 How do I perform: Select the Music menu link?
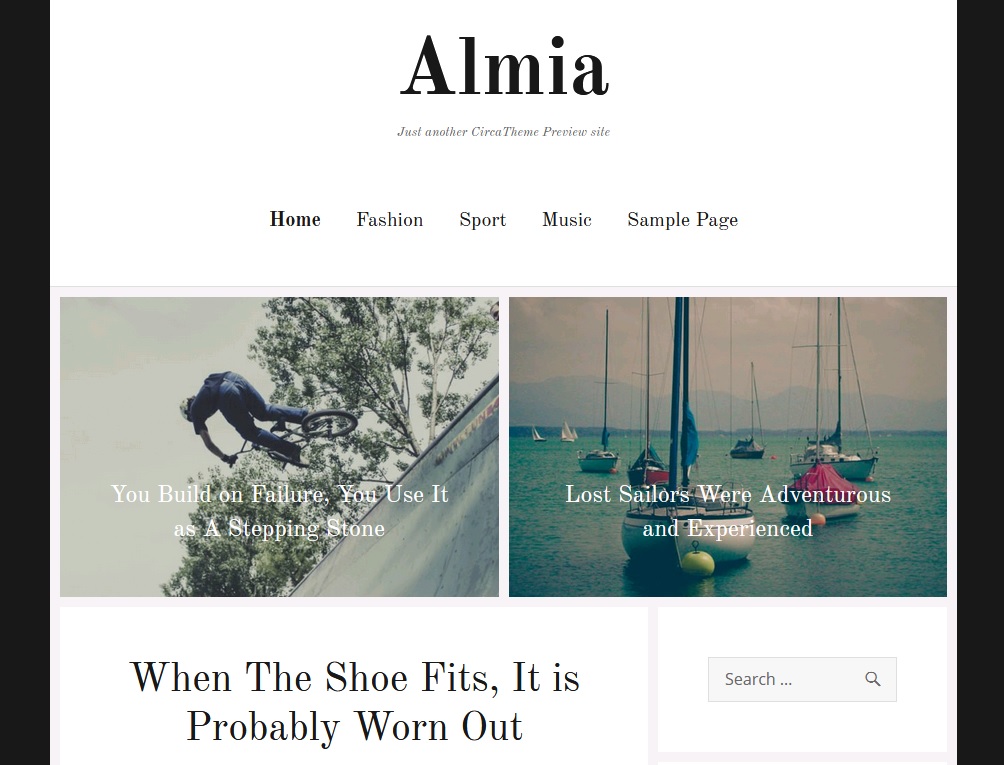pyautogui.click(x=567, y=220)
